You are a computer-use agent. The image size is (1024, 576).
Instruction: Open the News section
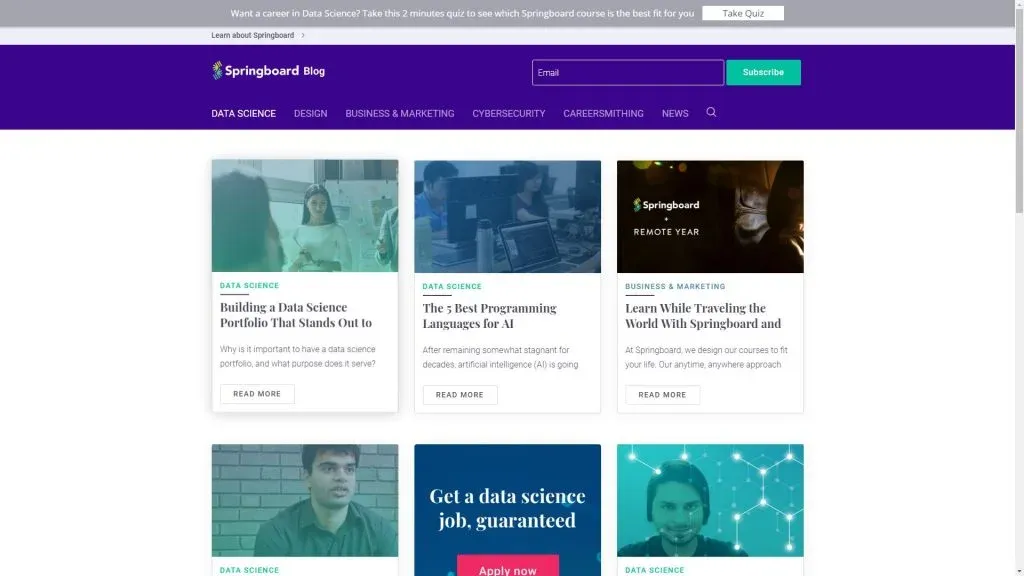[674, 113]
